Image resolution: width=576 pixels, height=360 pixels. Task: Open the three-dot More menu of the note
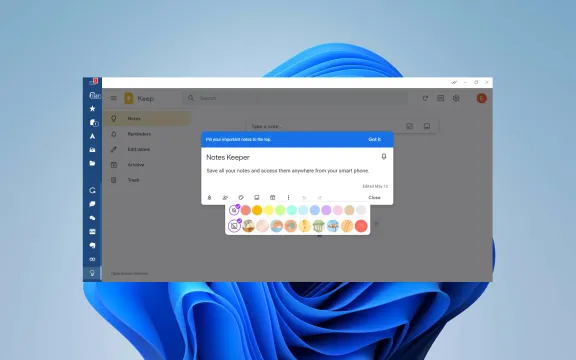pyautogui.click(x=288, y=198)
